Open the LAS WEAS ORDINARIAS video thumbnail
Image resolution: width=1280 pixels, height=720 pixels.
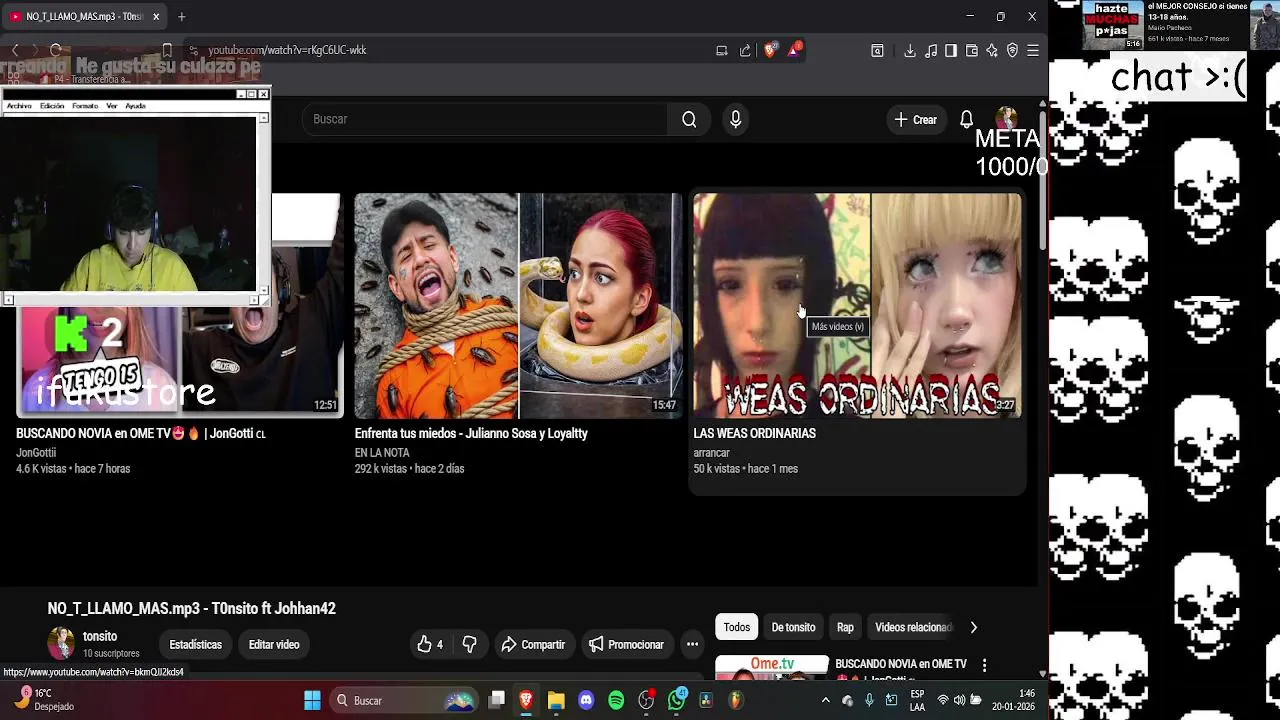(857, 306)
